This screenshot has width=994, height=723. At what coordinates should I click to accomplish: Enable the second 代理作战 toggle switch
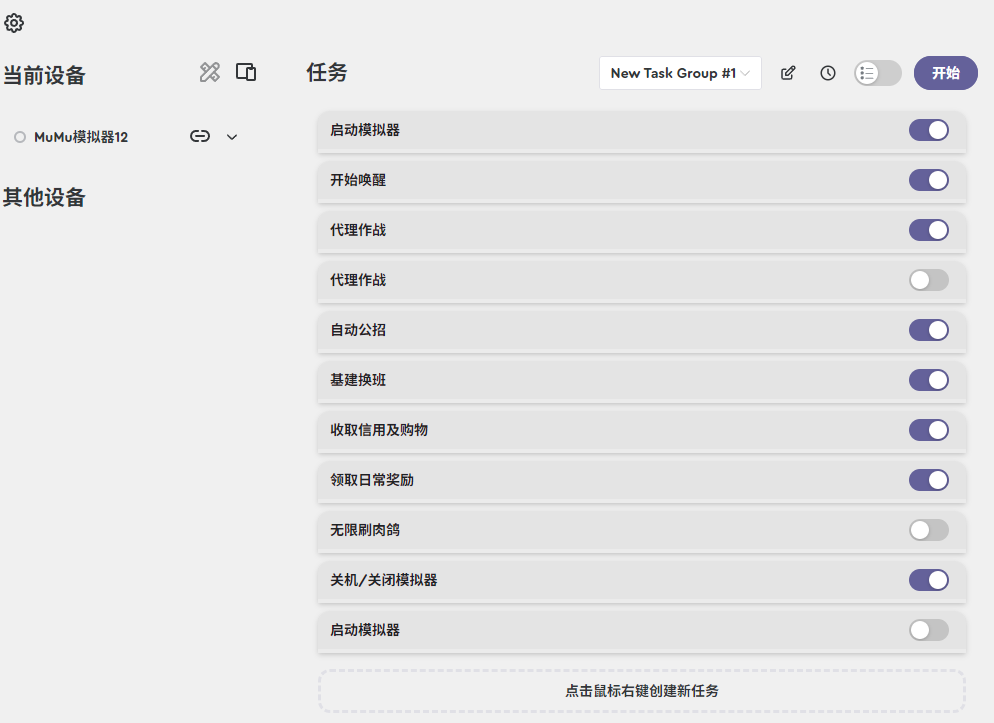(x=928, y=280)
